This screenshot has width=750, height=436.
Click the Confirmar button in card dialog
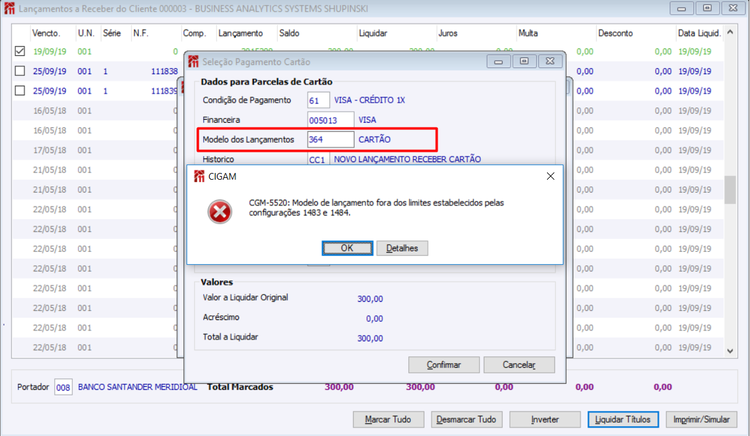(444, 365)
